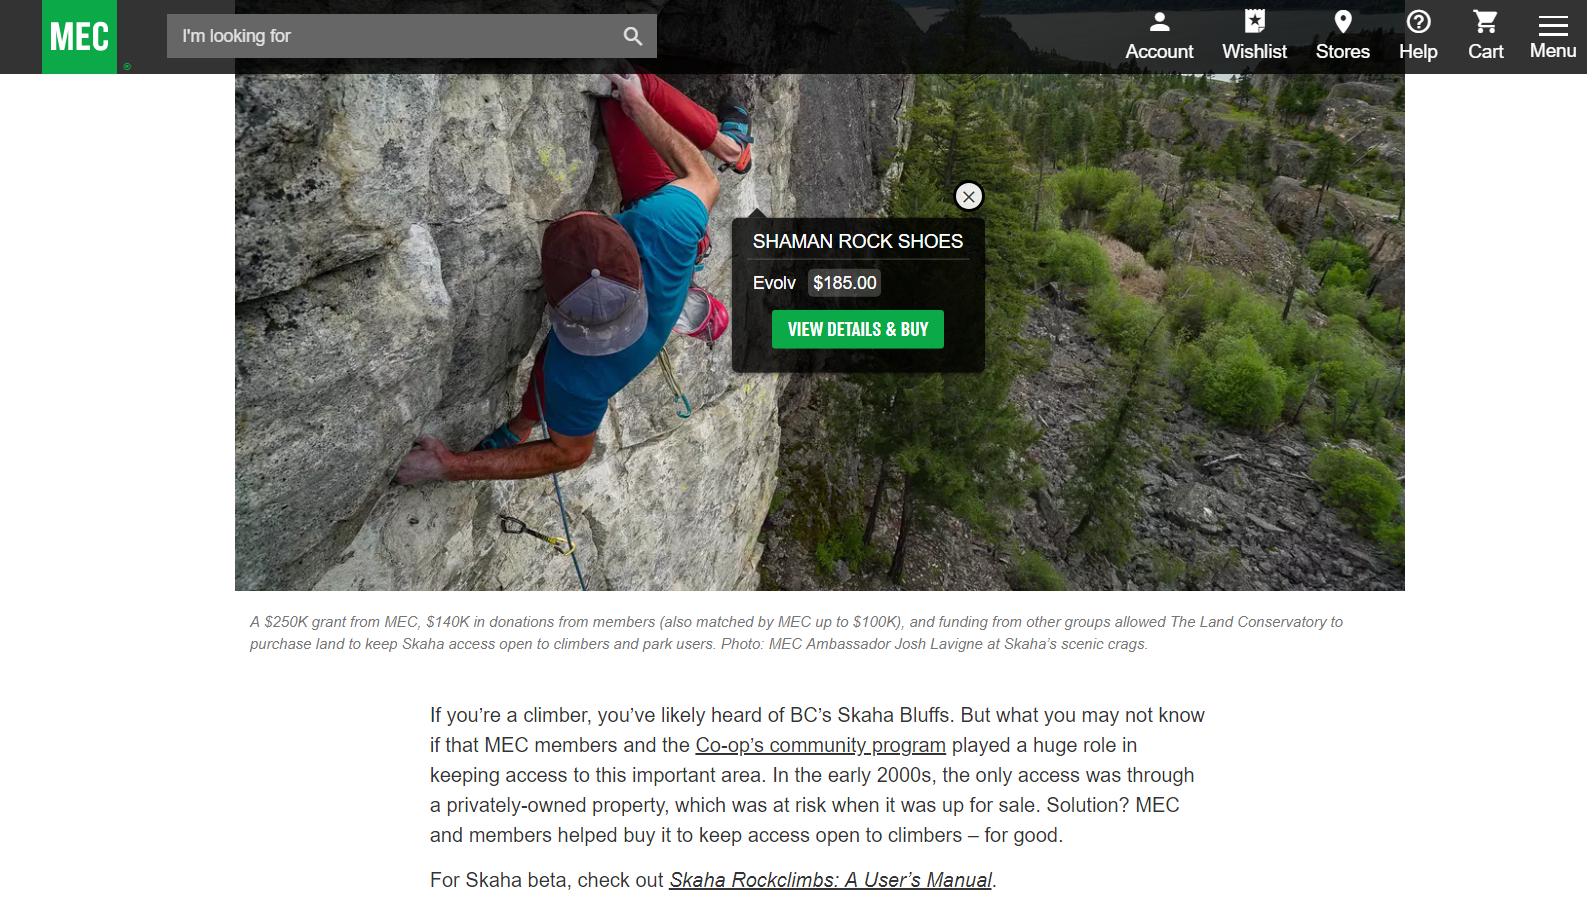
Task: Open the Stores location pin
Action: click(x=1343, y=21)
